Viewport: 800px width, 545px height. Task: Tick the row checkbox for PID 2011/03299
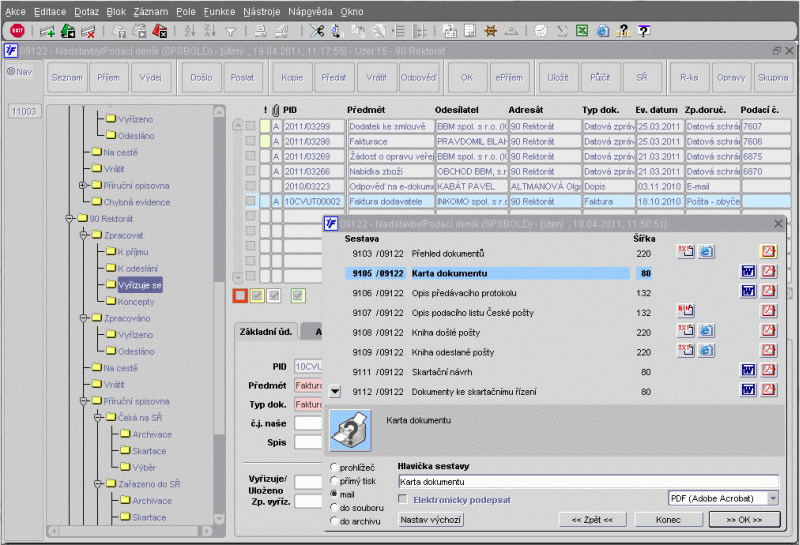point(251,126)
